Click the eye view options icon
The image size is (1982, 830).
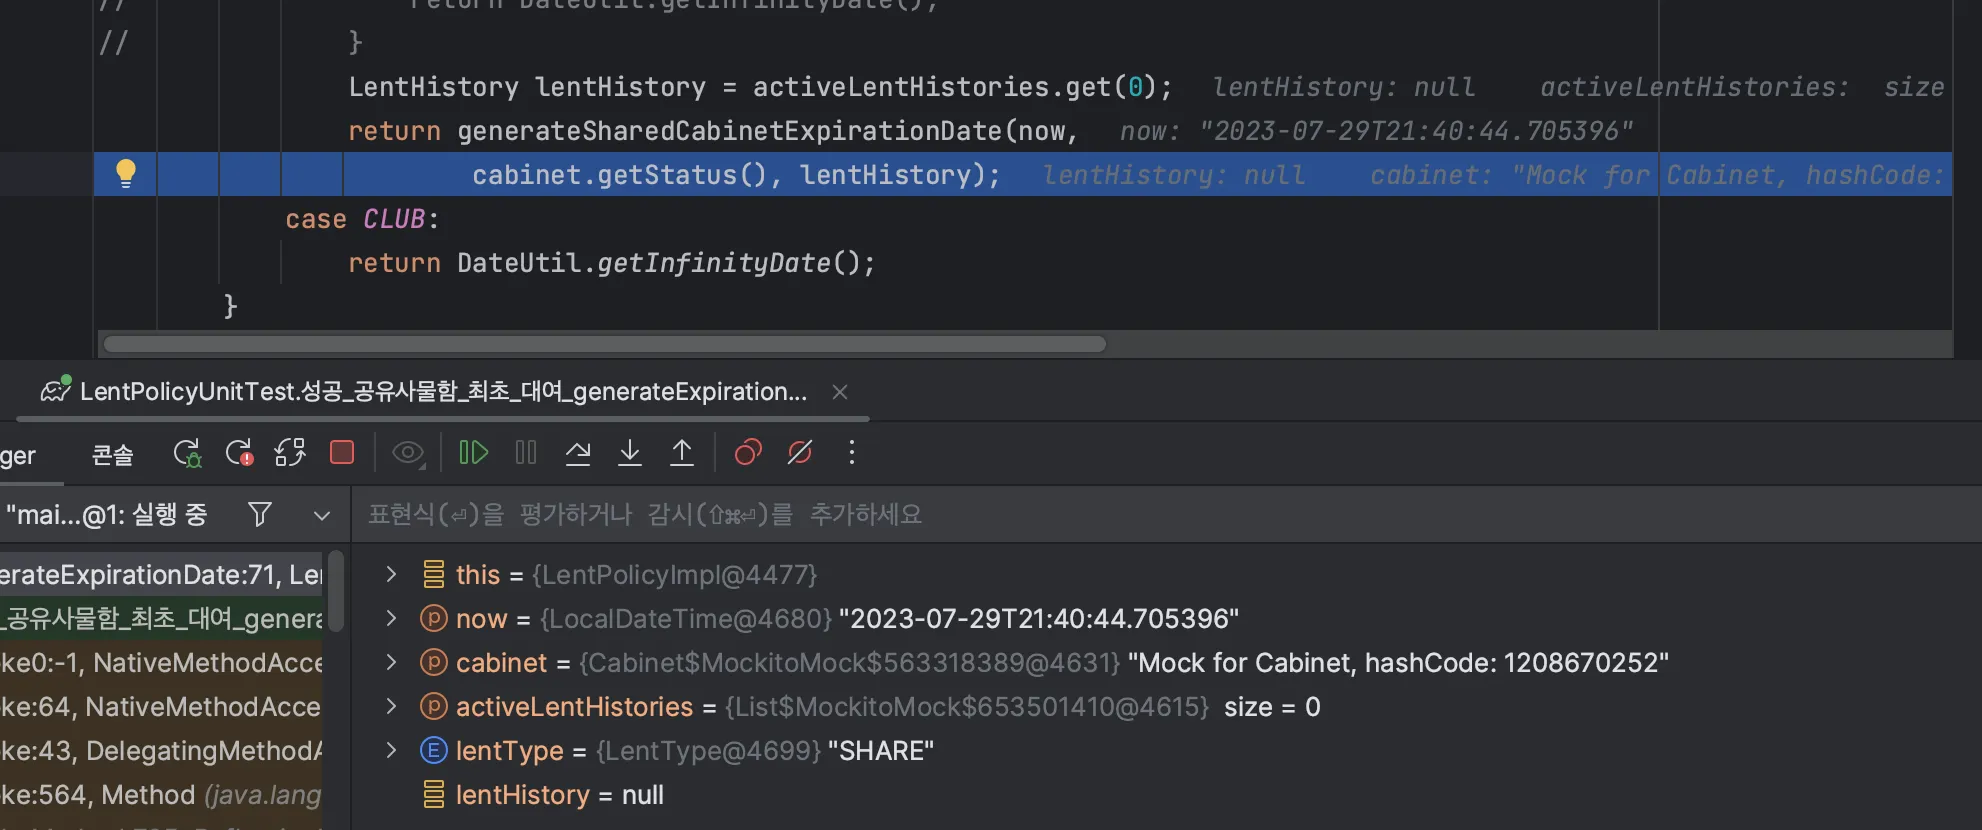408,453
